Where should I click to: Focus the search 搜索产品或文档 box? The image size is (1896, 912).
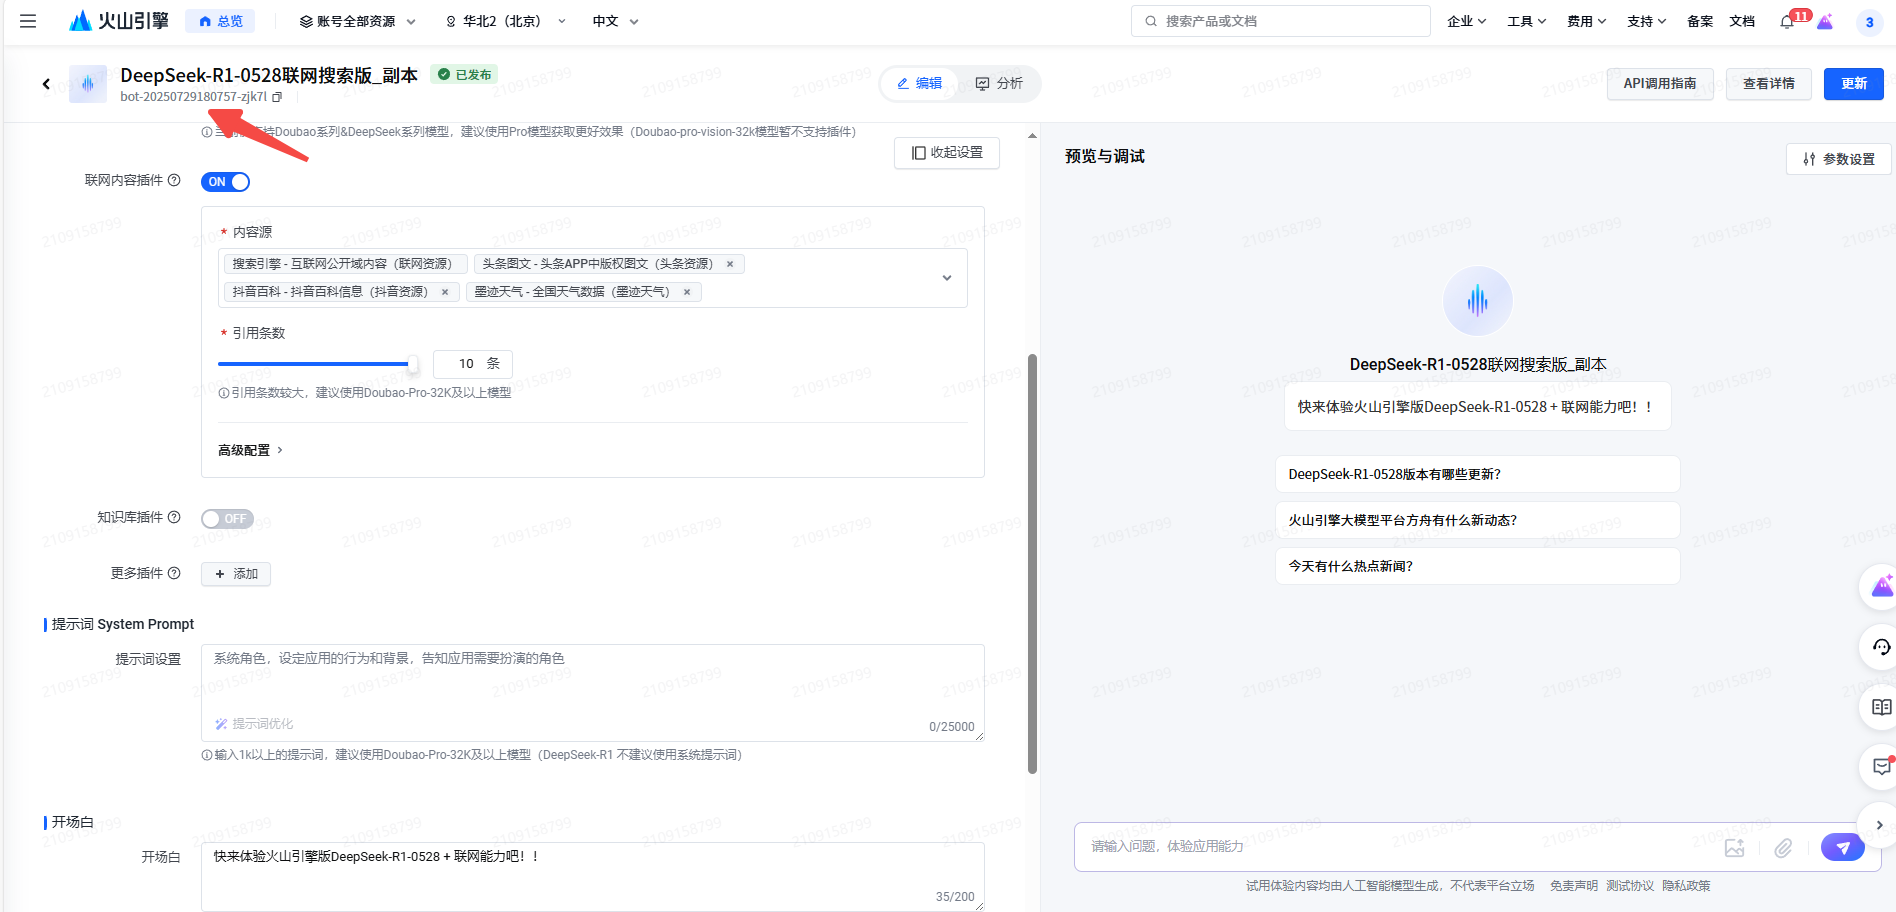click(x=1281, y=21)
